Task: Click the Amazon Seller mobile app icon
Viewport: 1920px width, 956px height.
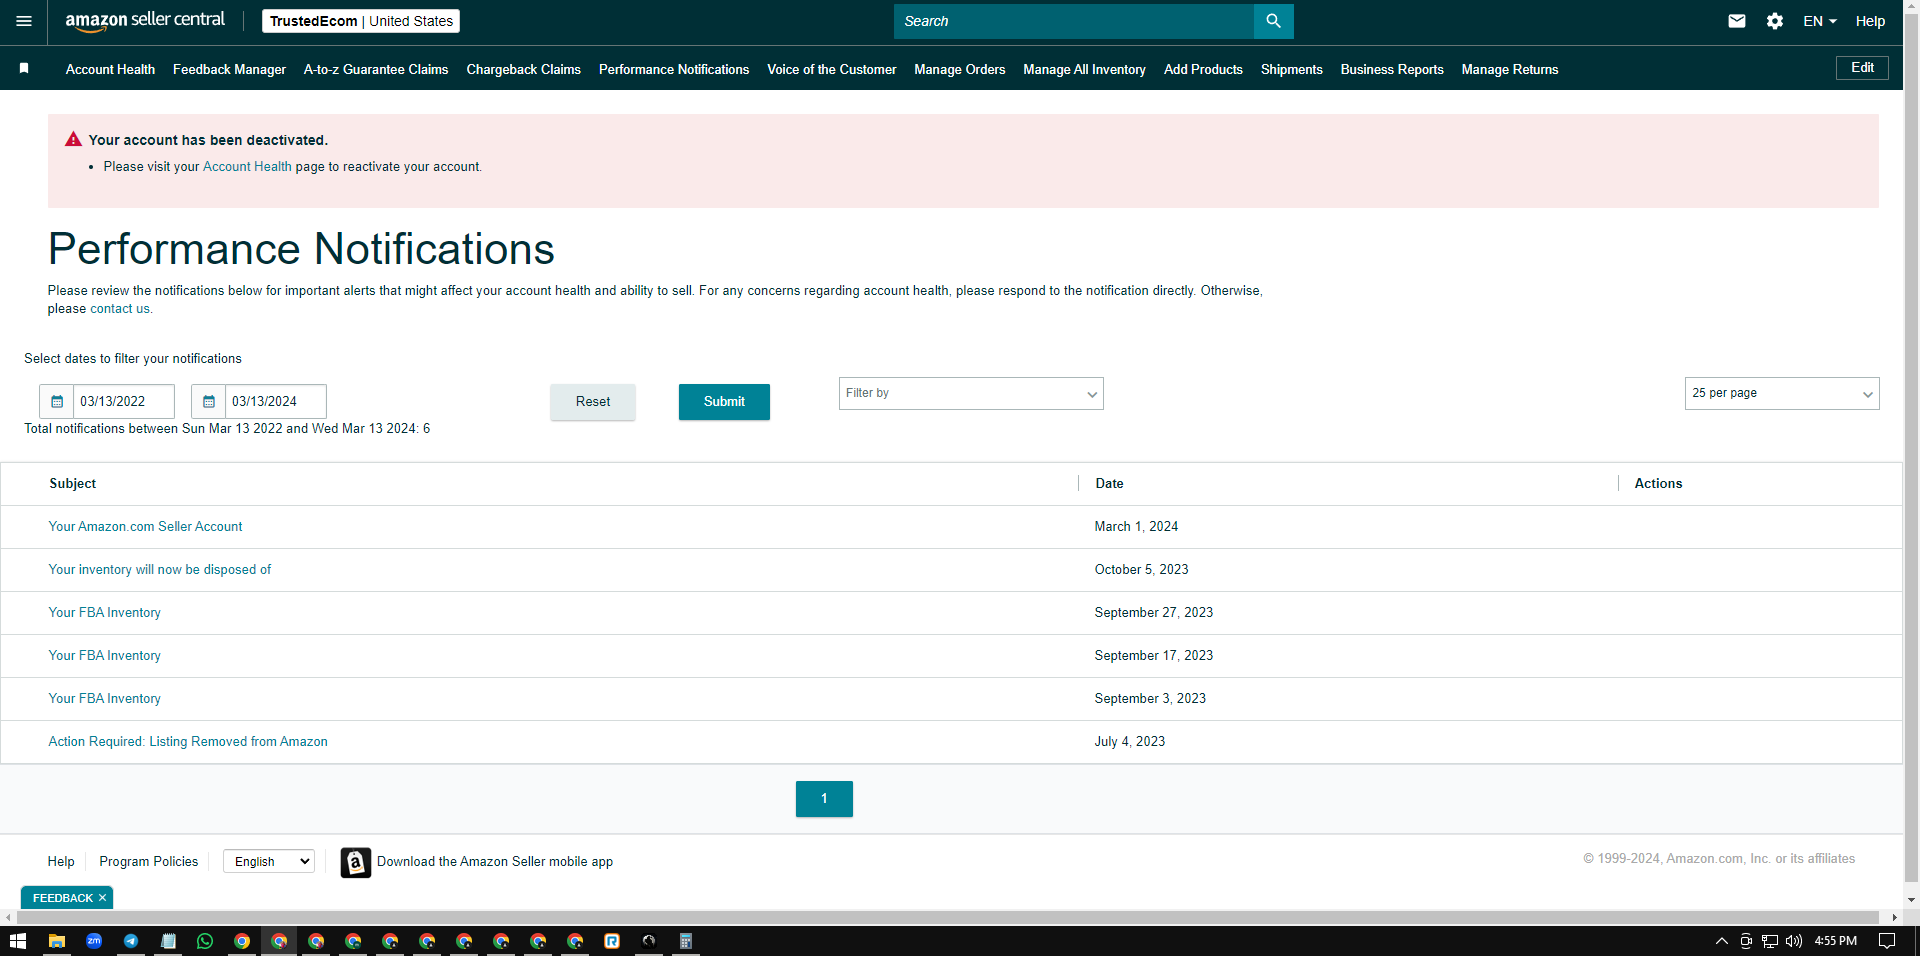Action: [356, 862]
